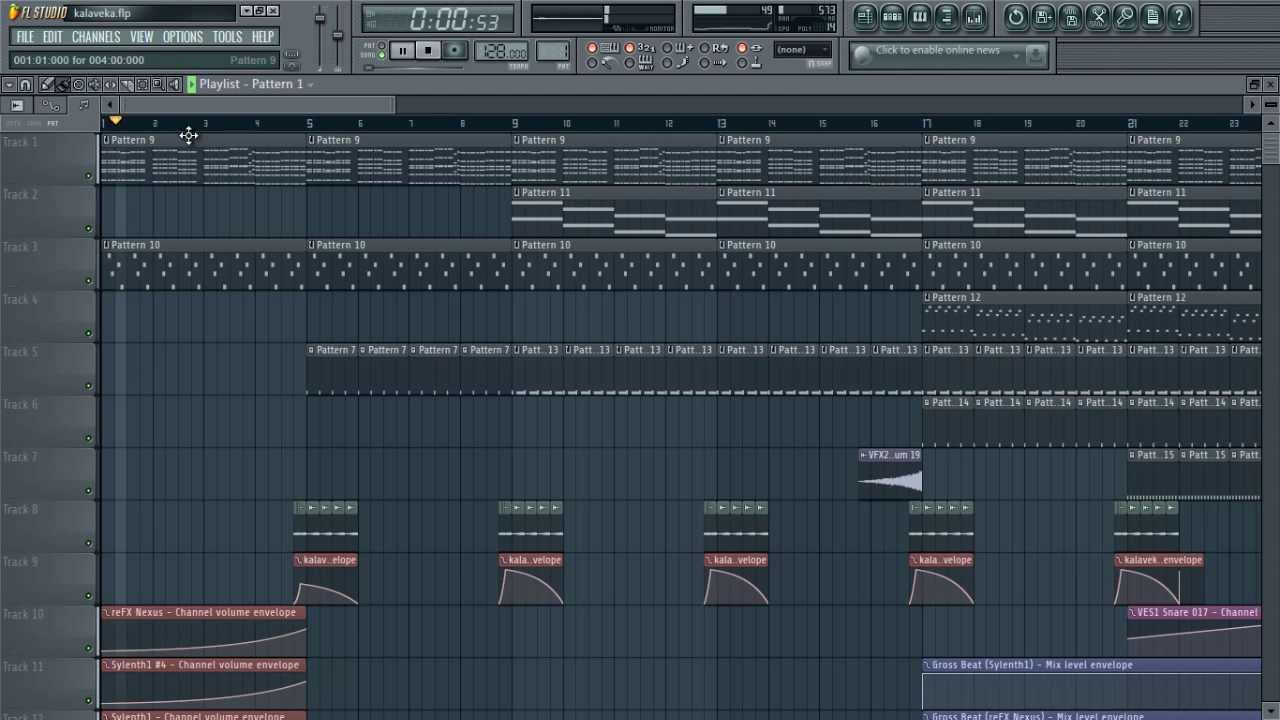Select the Slip tool in Playlist toolbar
This screenshot has height=720, width=1280.
coord(110,85)
